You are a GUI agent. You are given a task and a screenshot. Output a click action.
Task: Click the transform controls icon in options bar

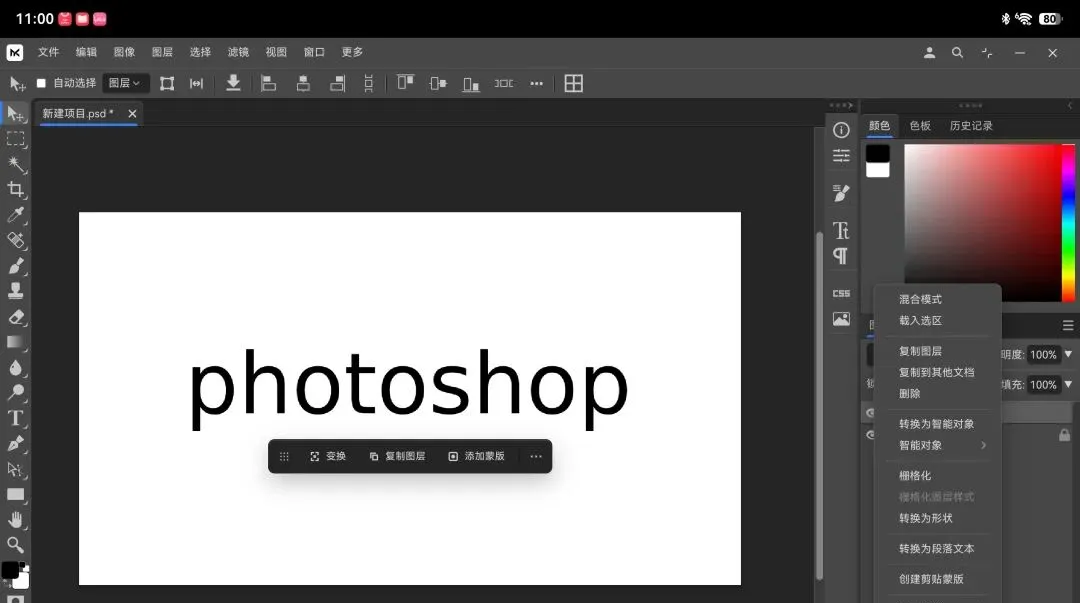pyautogui.click(x=167, y=83)
